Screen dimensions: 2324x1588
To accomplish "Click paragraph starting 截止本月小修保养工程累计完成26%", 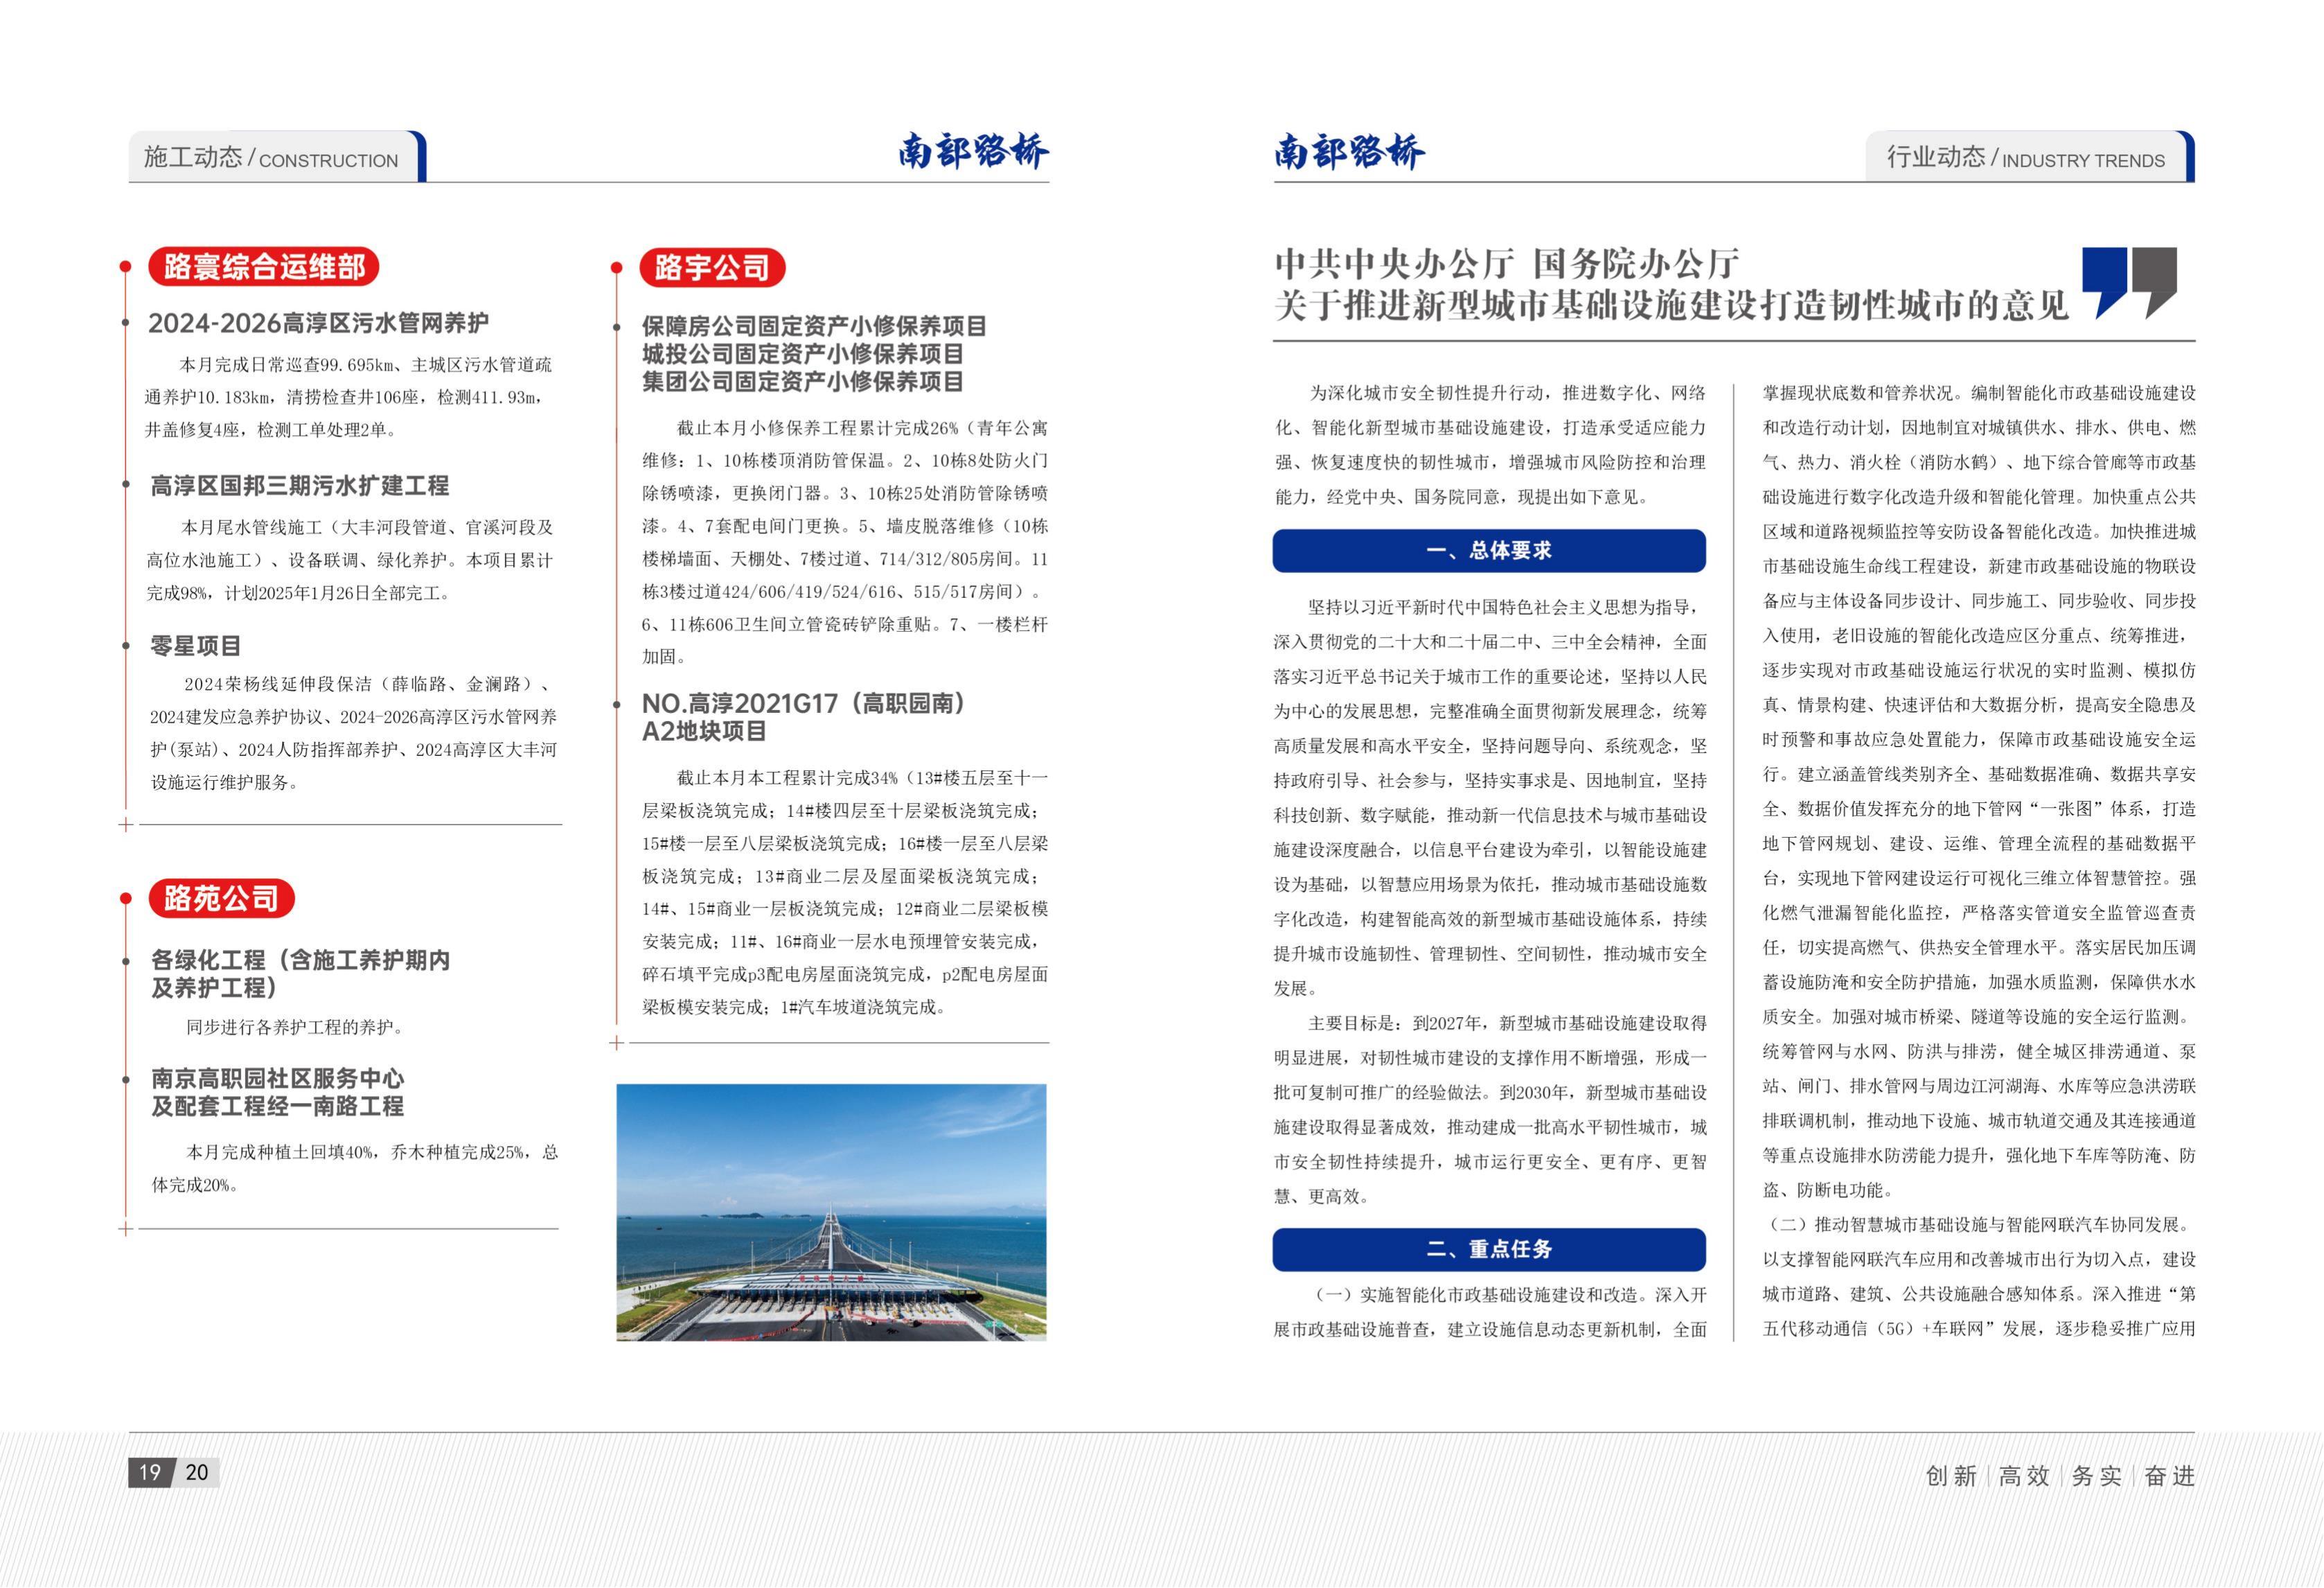I will coord(845,542).
